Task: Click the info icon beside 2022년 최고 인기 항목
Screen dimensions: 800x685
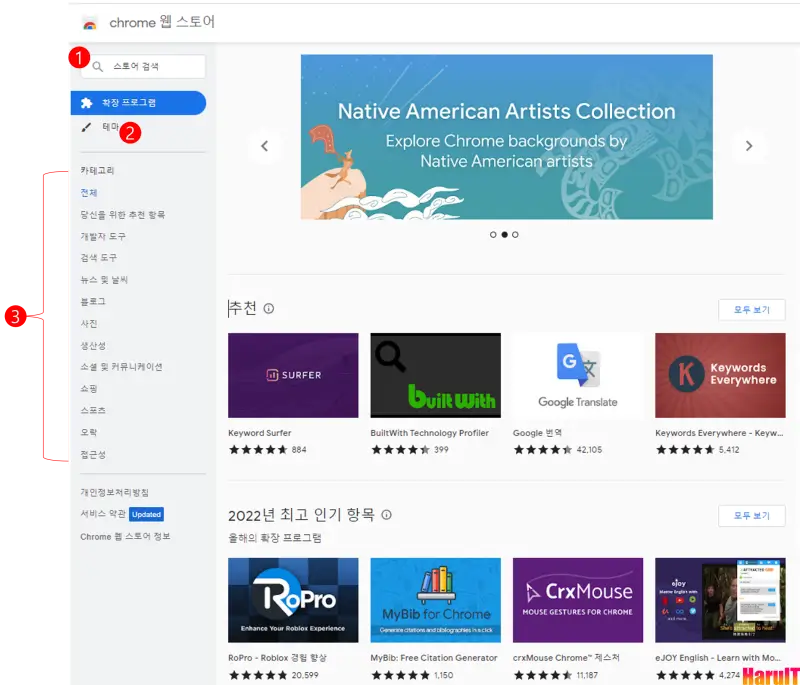Action: click(387, 515)
